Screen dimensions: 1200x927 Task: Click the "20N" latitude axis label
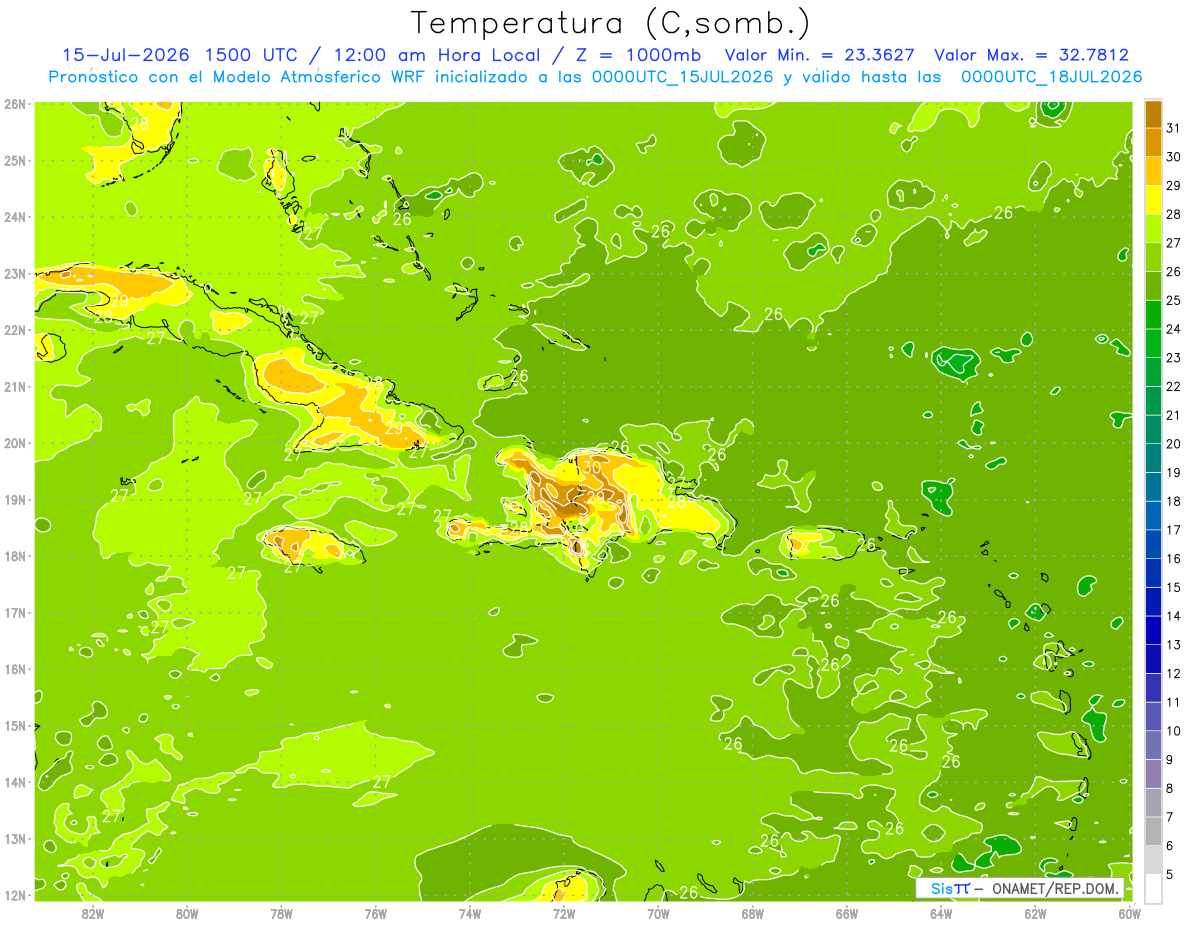click(x=14, y=443)
